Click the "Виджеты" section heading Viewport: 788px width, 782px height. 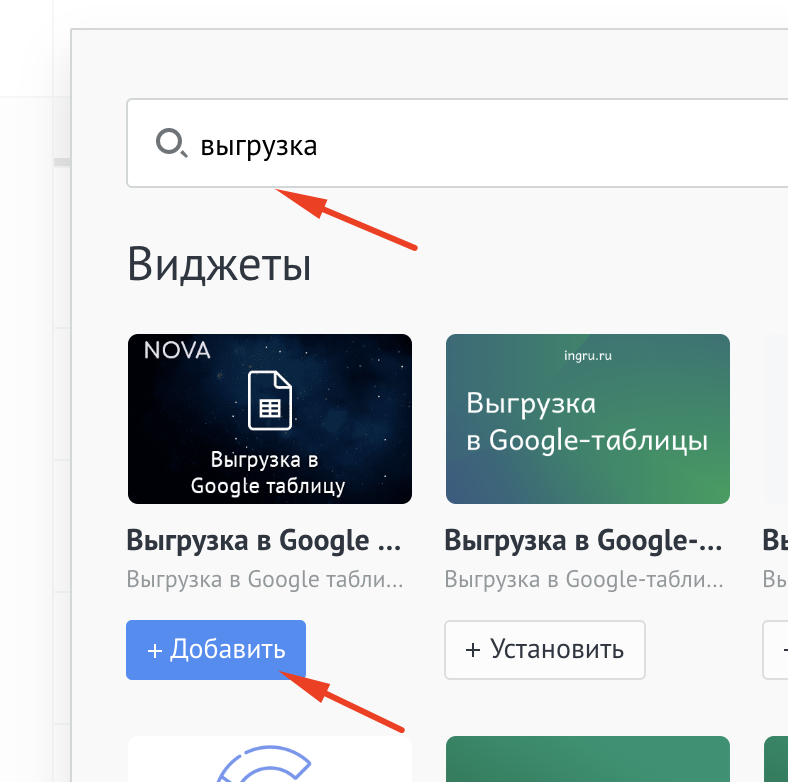pos(219,265)
